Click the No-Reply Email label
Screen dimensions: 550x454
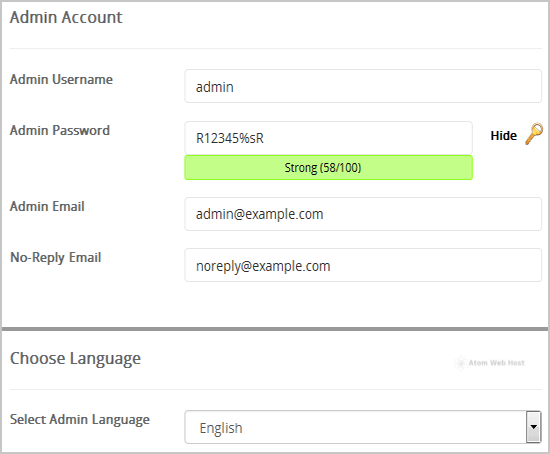[x=56, y=258]
